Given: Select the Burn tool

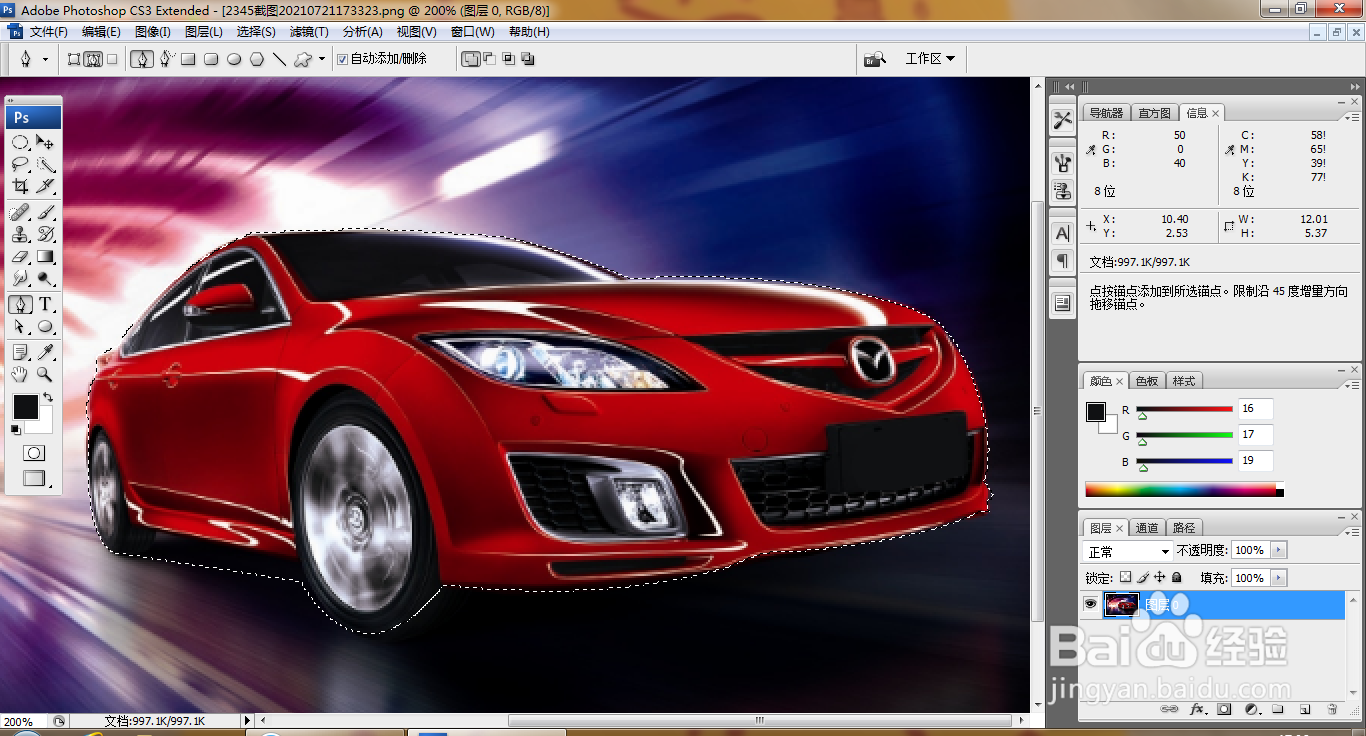Looking at the screenshot, I should pyautogui.click(x=45, y=279).
